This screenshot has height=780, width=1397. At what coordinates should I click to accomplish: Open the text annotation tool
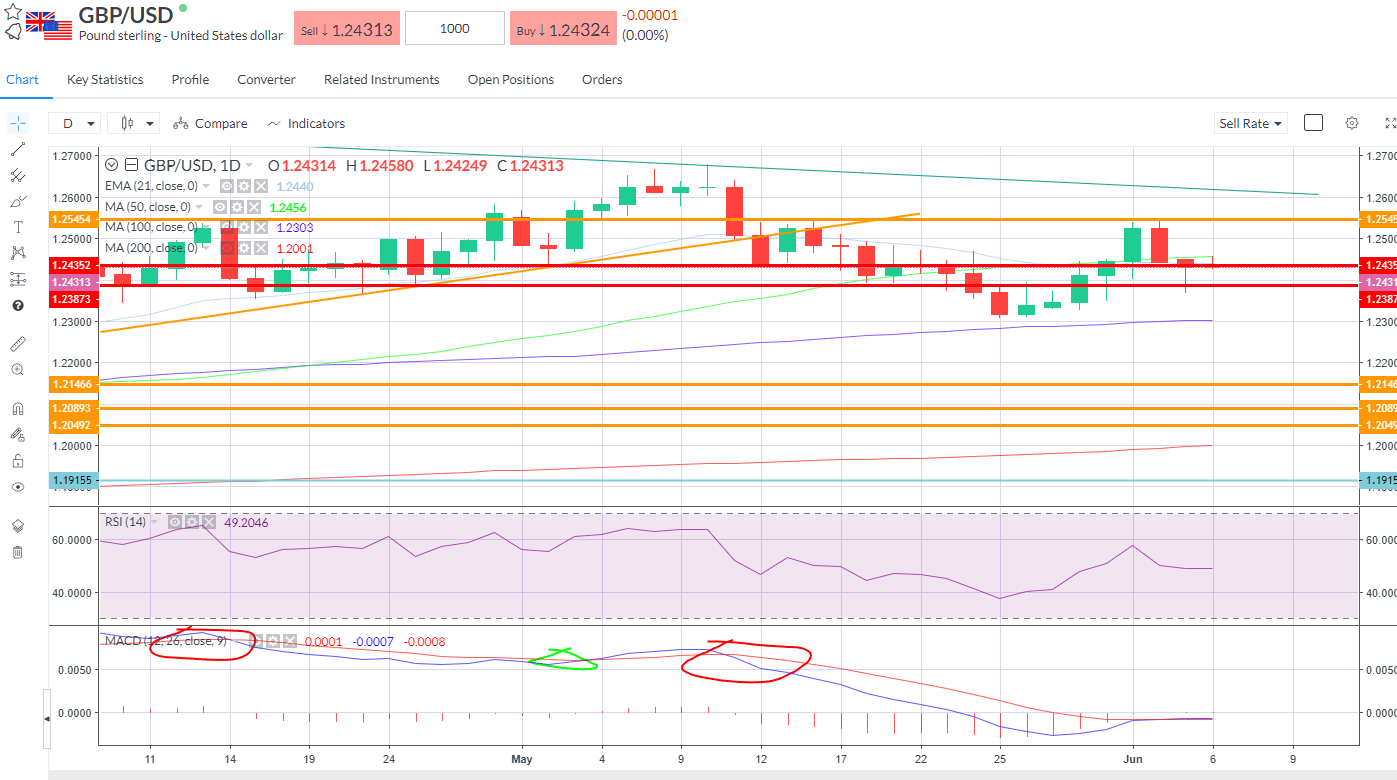point(17,225)
